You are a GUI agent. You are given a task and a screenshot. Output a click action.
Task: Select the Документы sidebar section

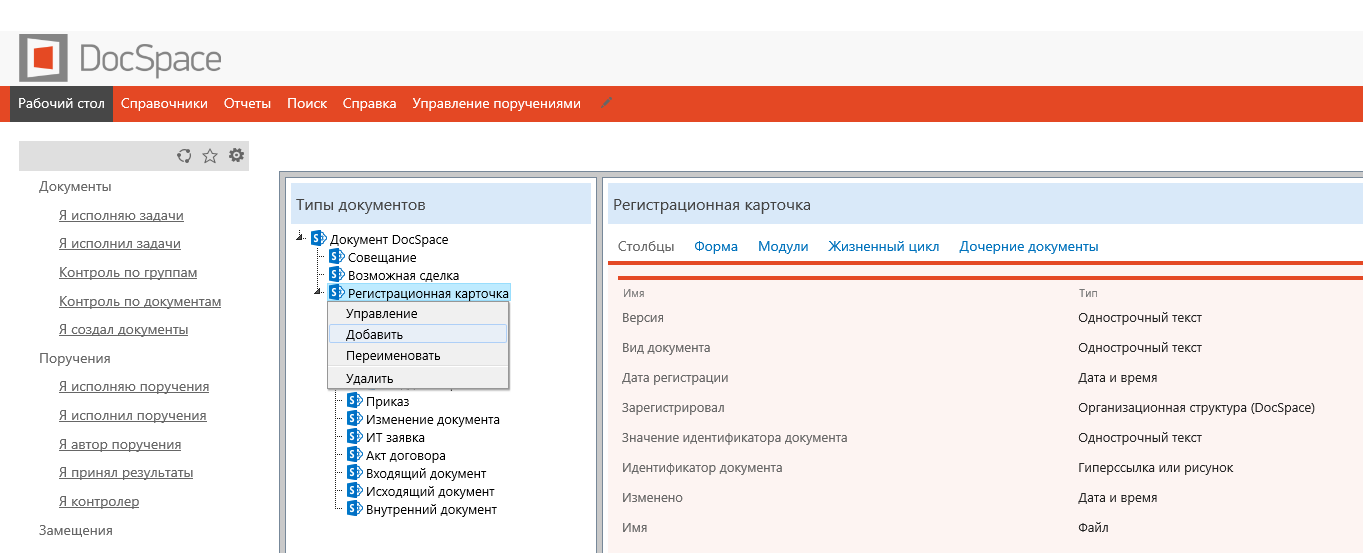click(x=75, y=186)
